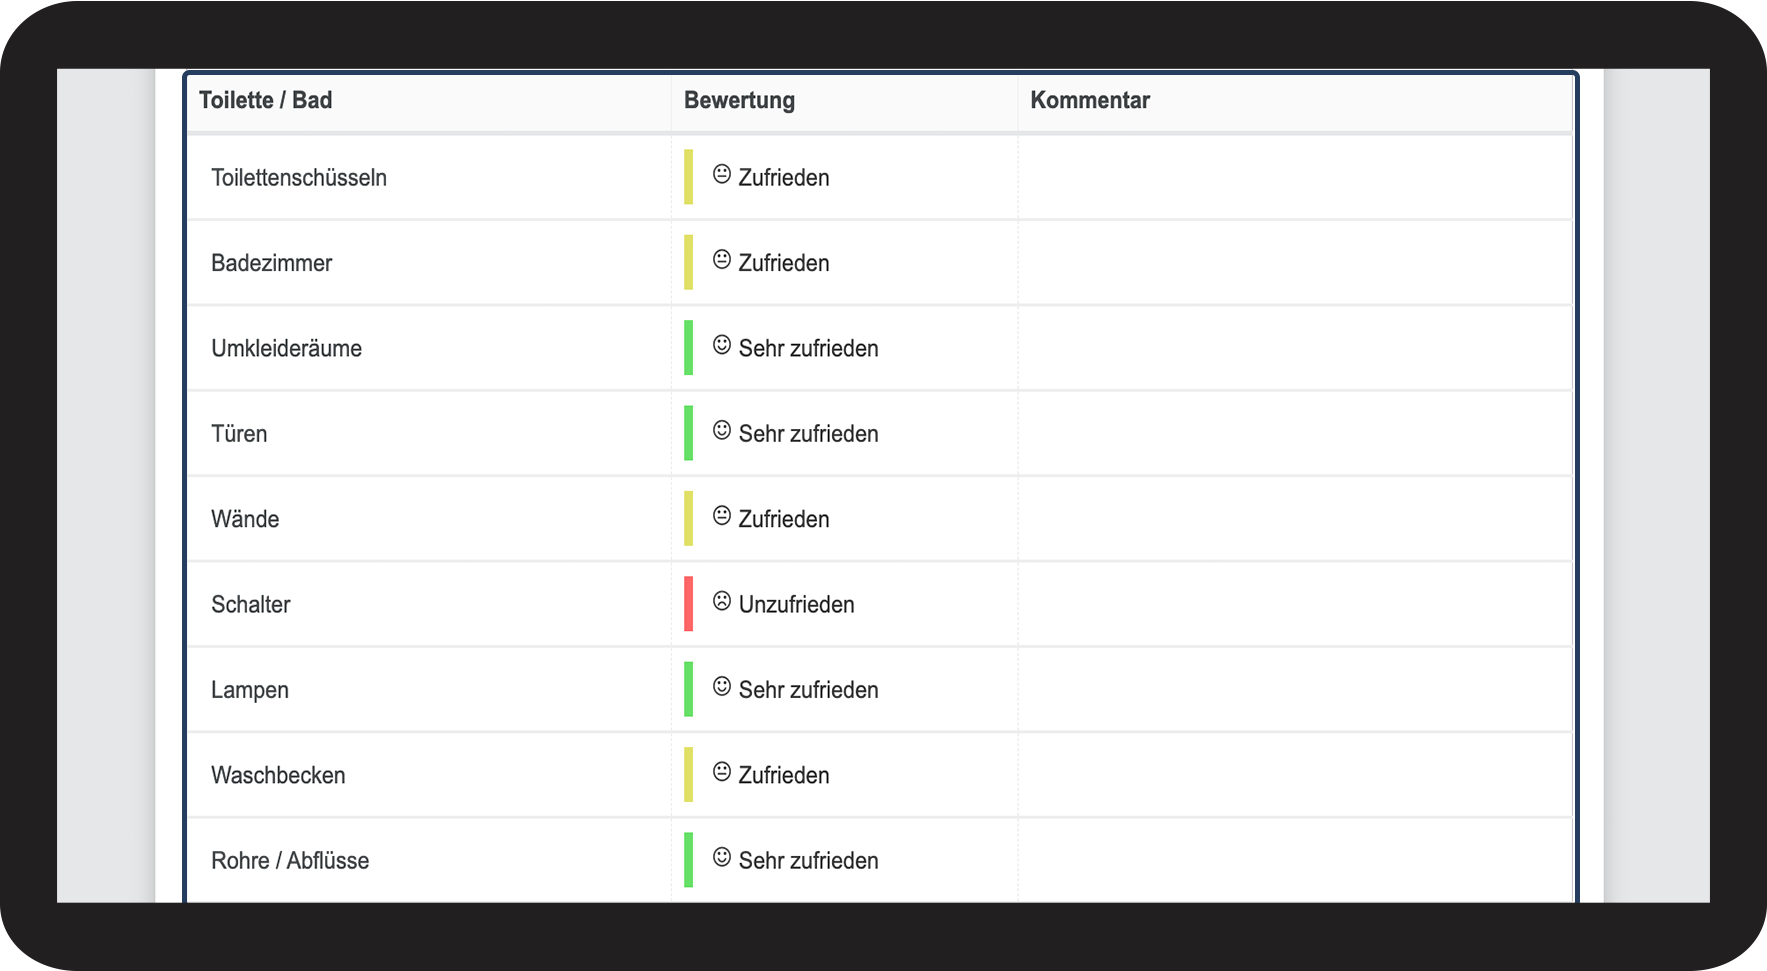Click the smiley icon in Türen row

tap(722, 430)
